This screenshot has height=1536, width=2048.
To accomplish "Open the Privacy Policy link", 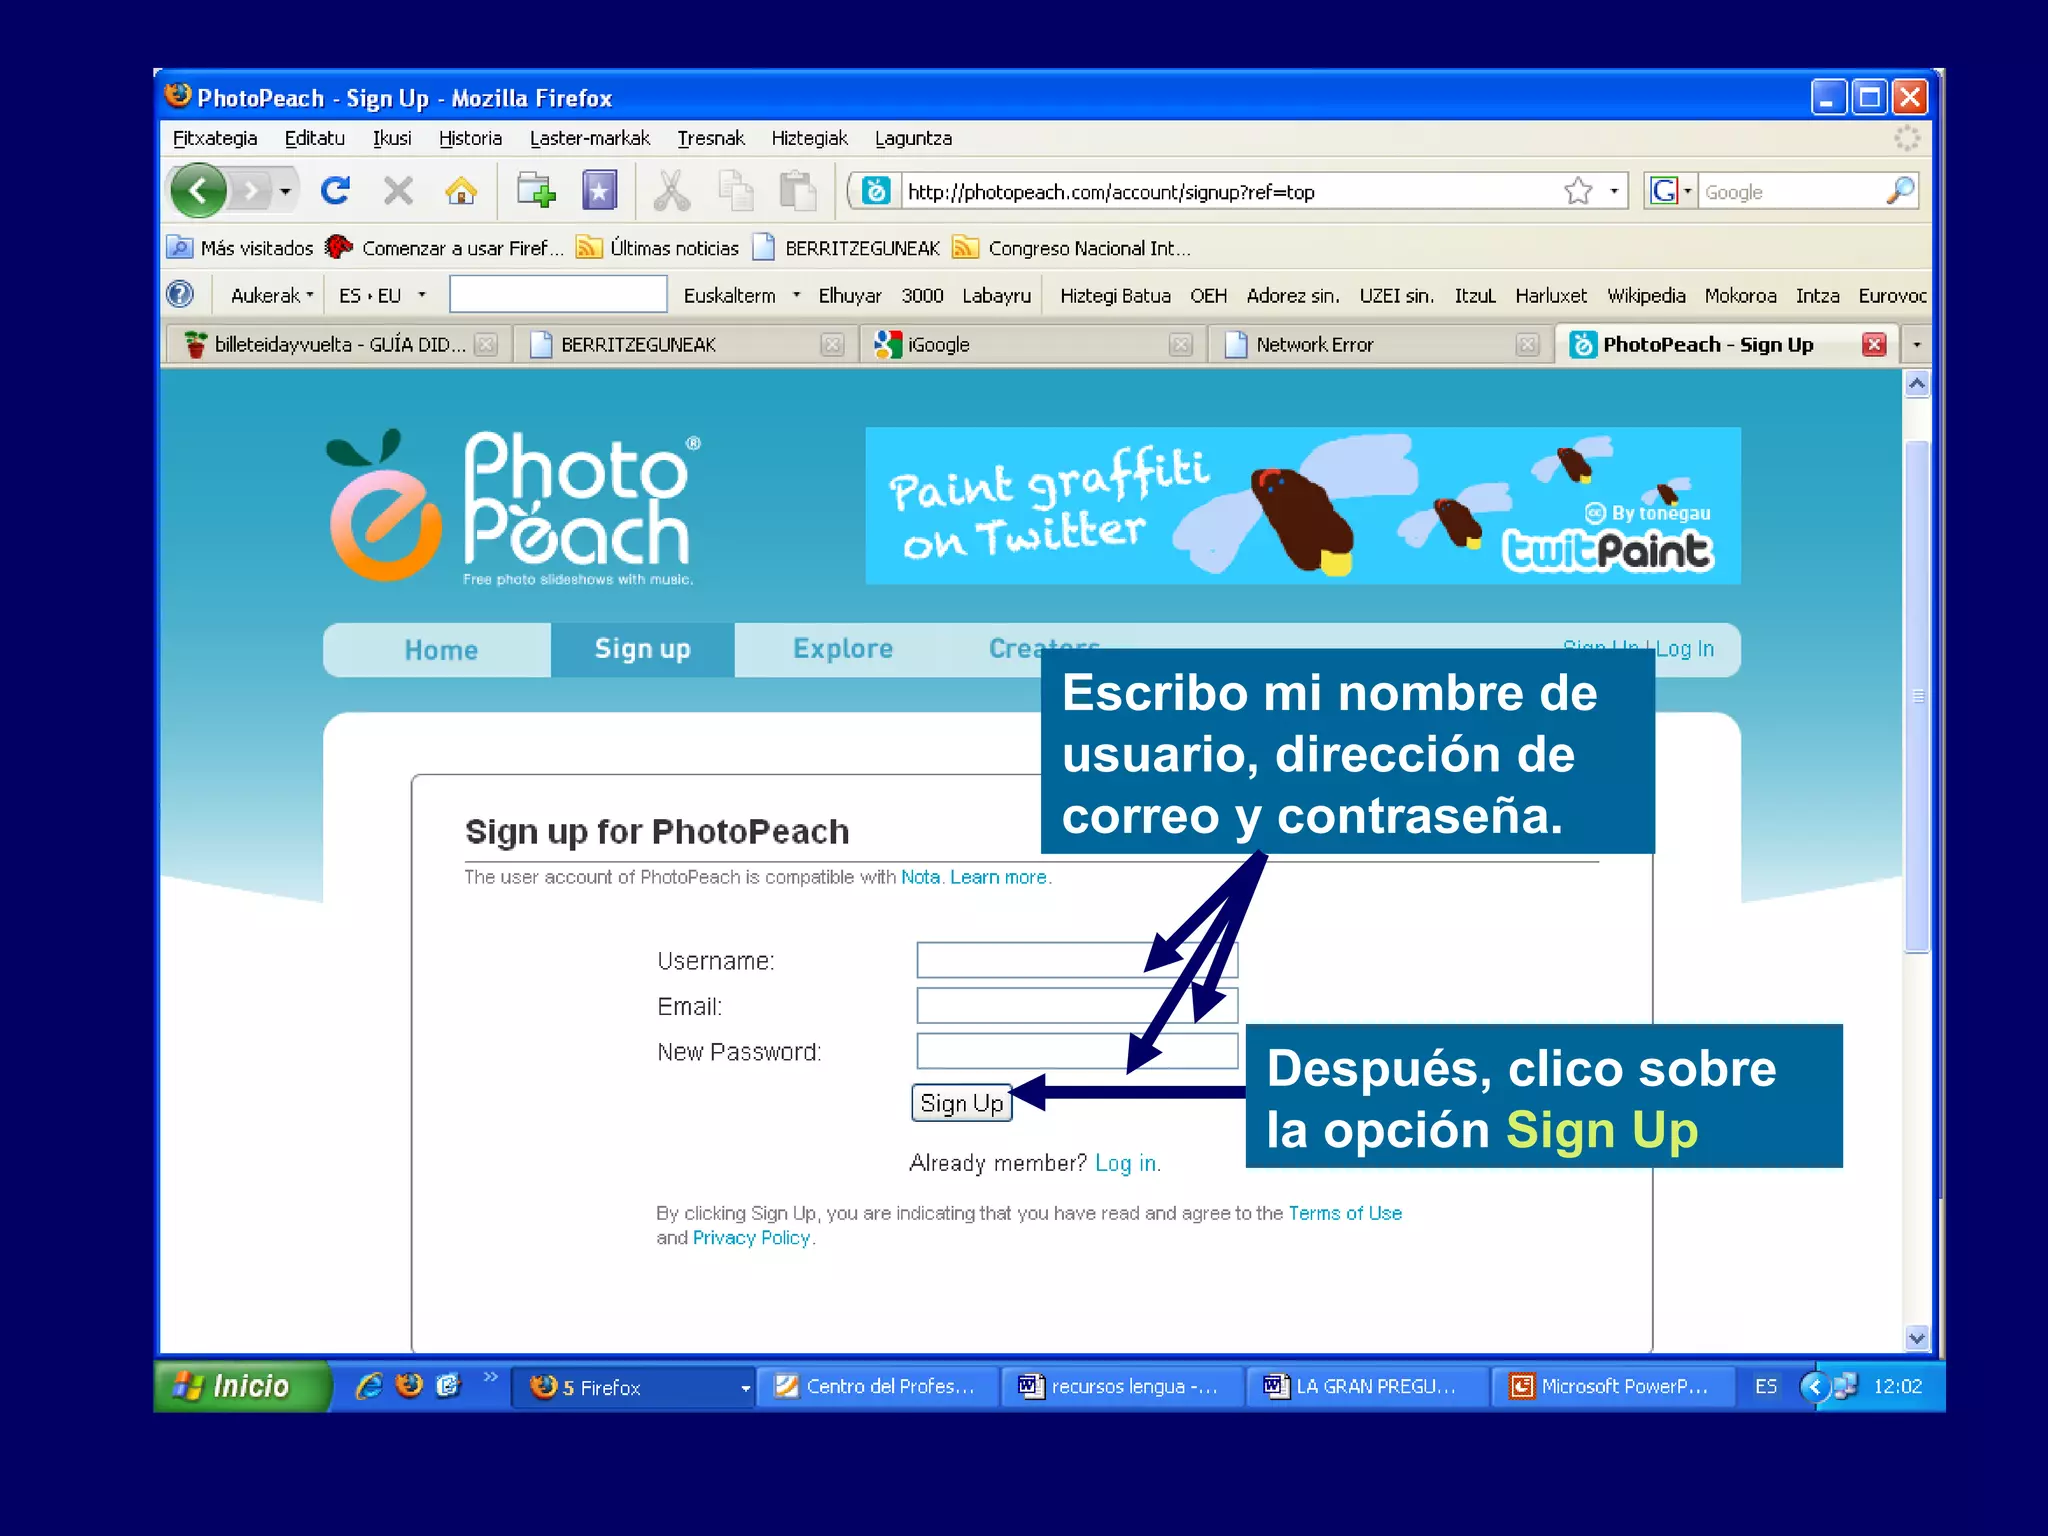I will click(751, 1238).
